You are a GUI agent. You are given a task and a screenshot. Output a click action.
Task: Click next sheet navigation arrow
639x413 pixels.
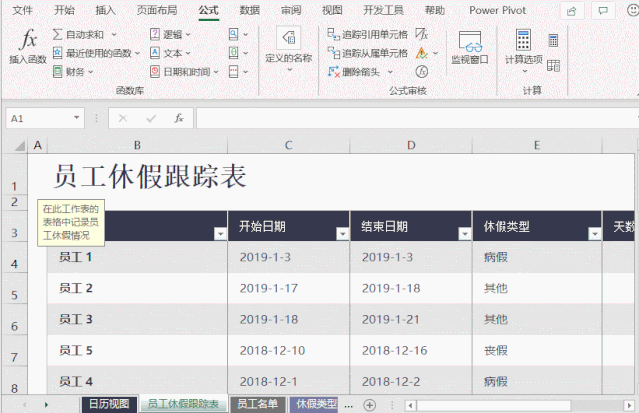coord(46,405)
